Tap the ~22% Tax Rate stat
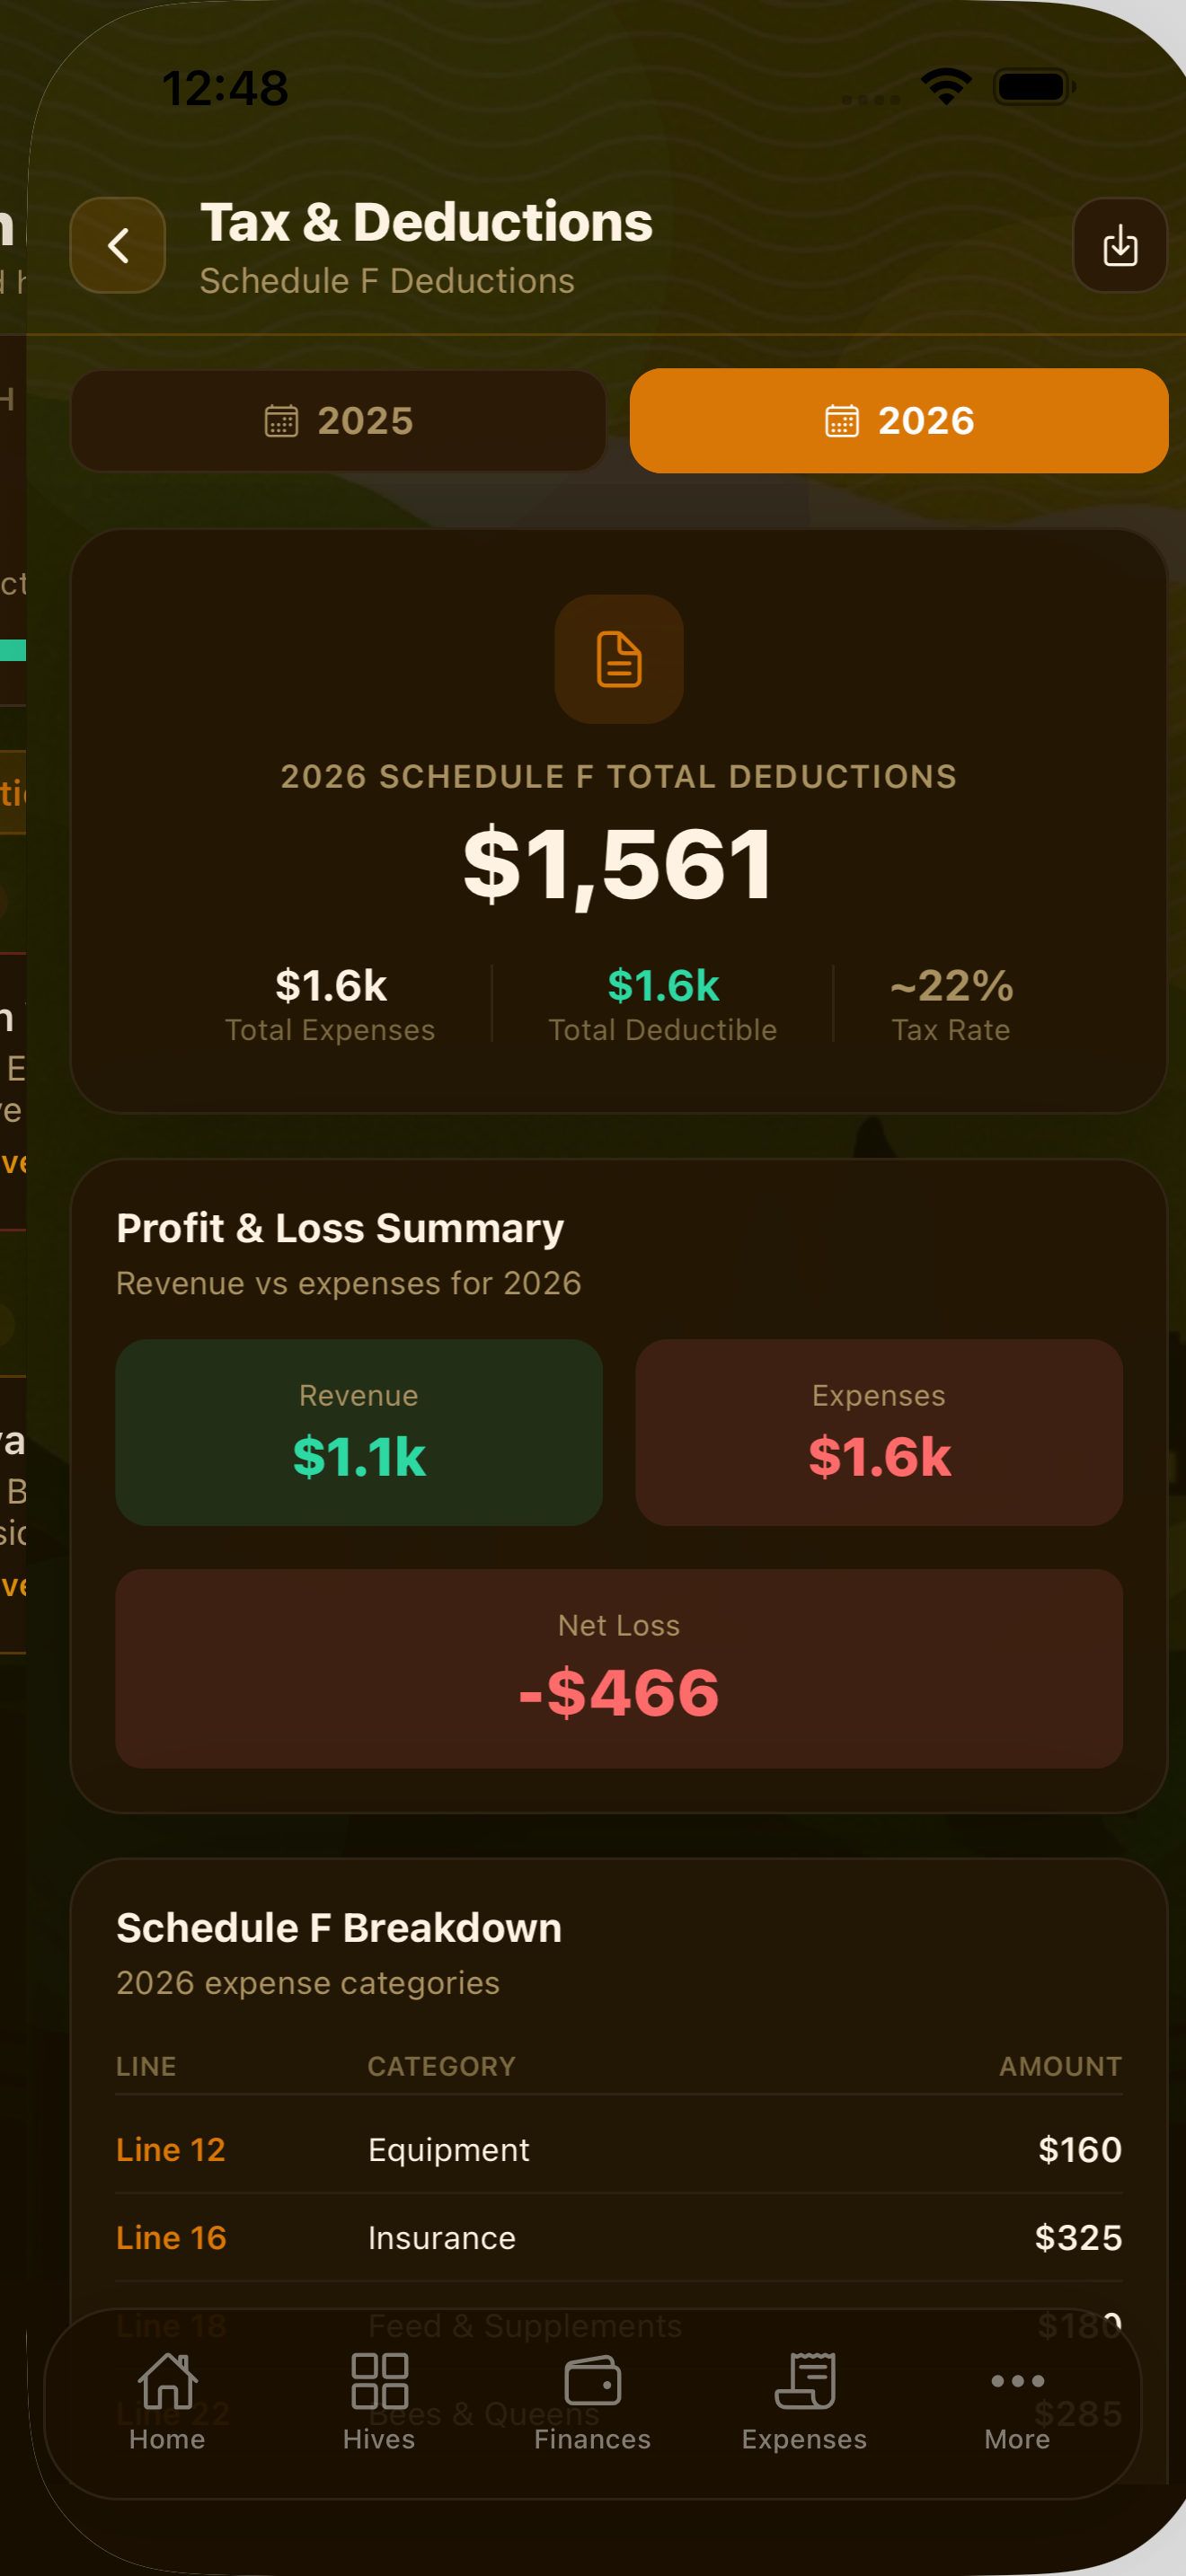The height and width of the screenshot is (2576, 1186). 950,1004
